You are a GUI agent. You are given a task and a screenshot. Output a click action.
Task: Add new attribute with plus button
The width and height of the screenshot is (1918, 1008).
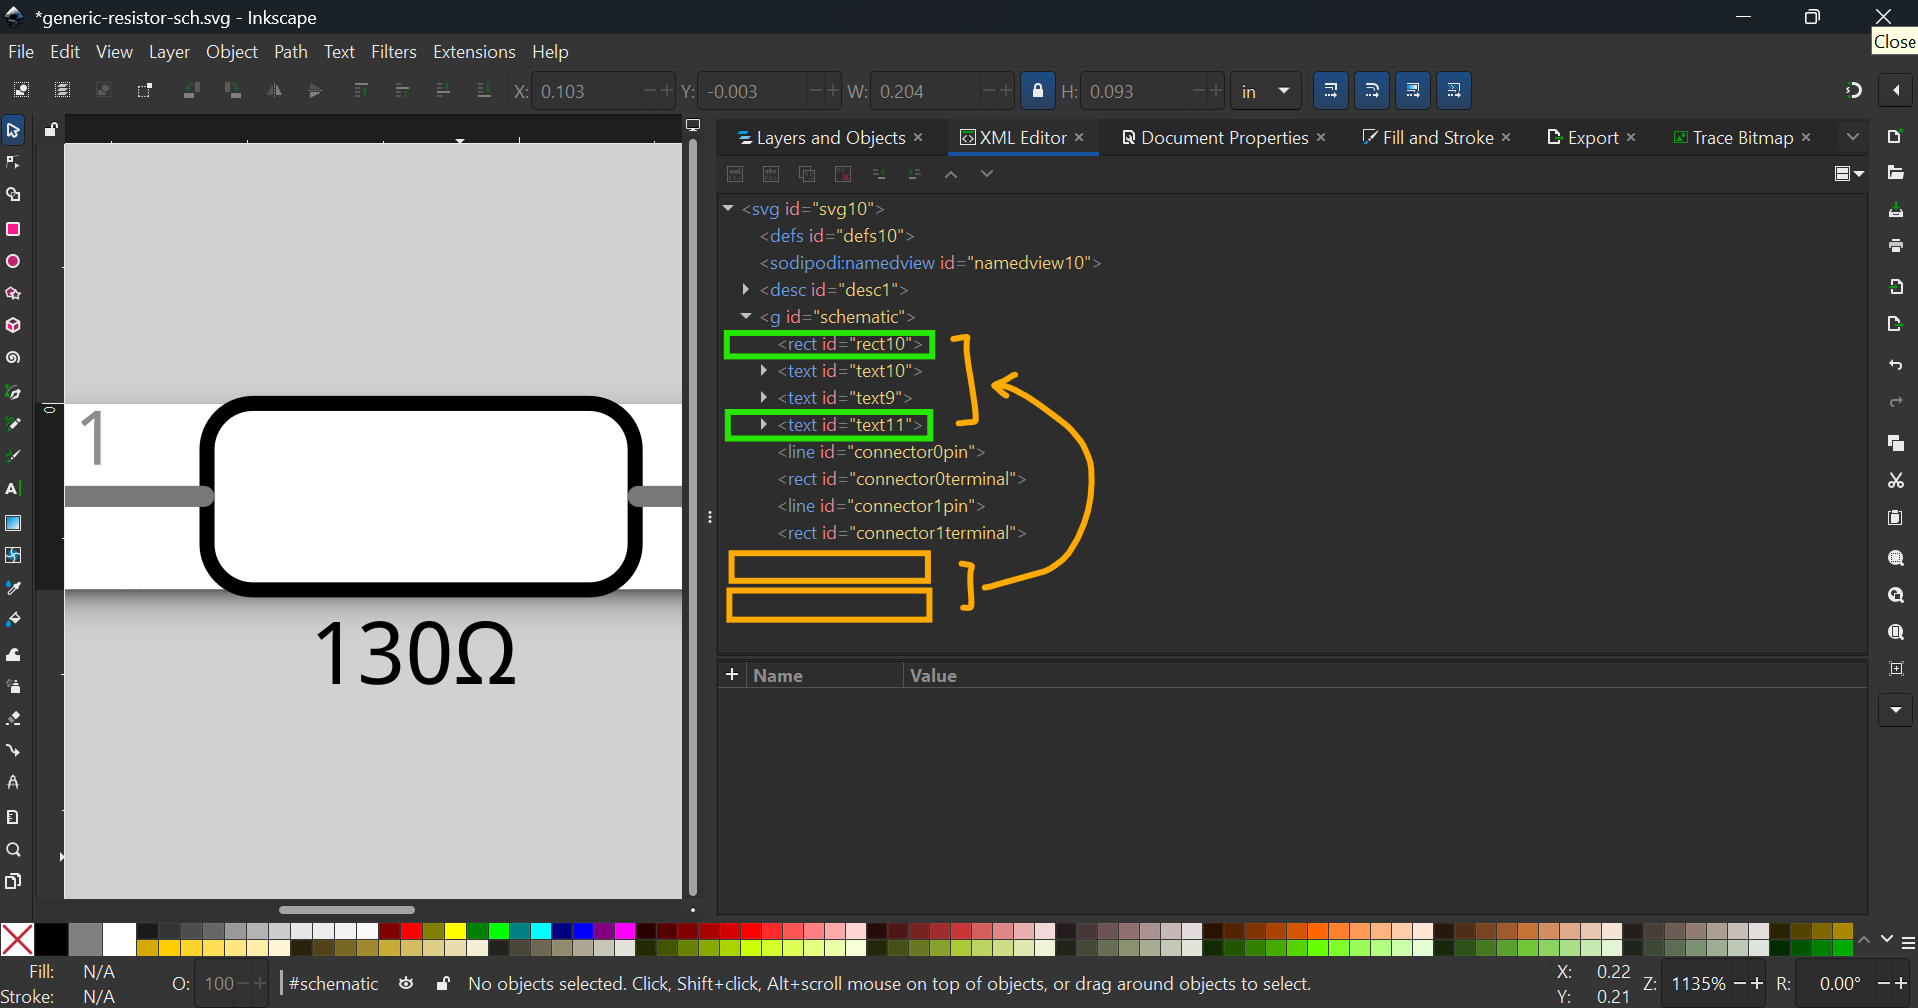[732, 675]
